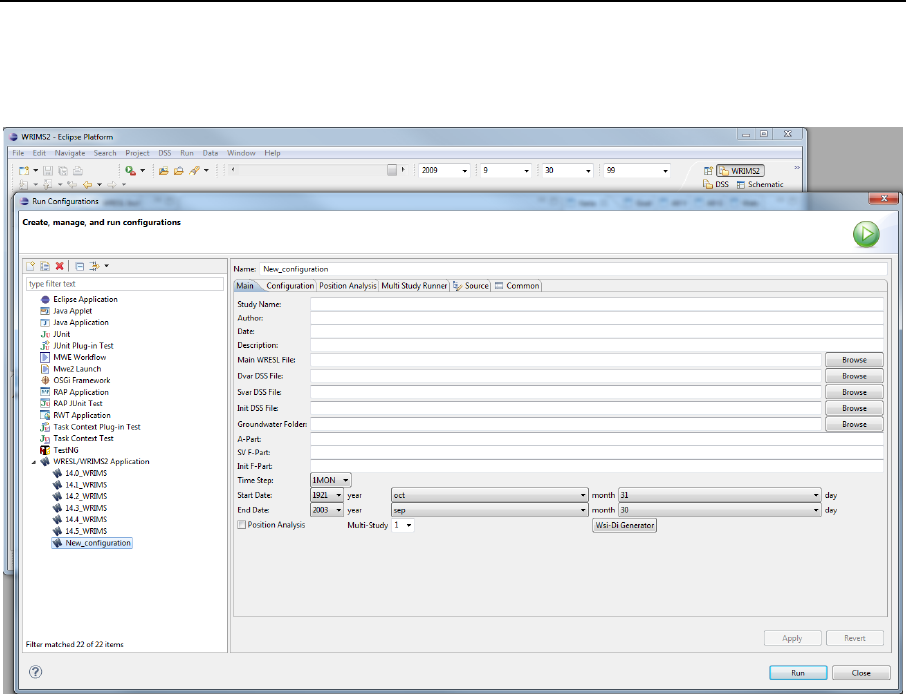Collapse the WRESL/WRIMS2 Application tree node
The height and width of the screenshot is (694, 906).
[32, 462]
